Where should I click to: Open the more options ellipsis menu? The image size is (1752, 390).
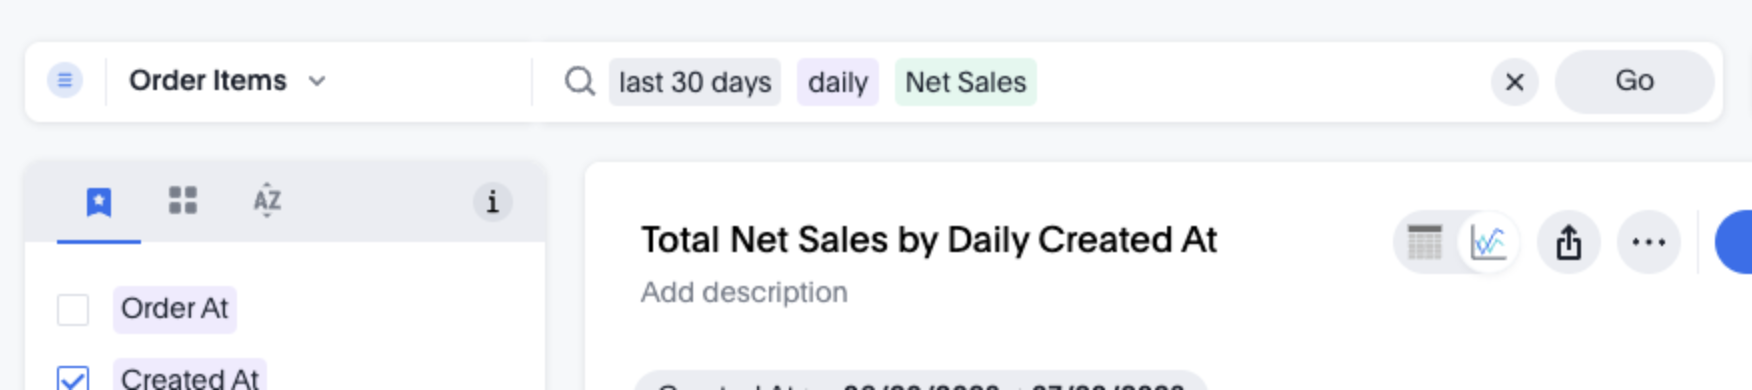point(1649,242)
